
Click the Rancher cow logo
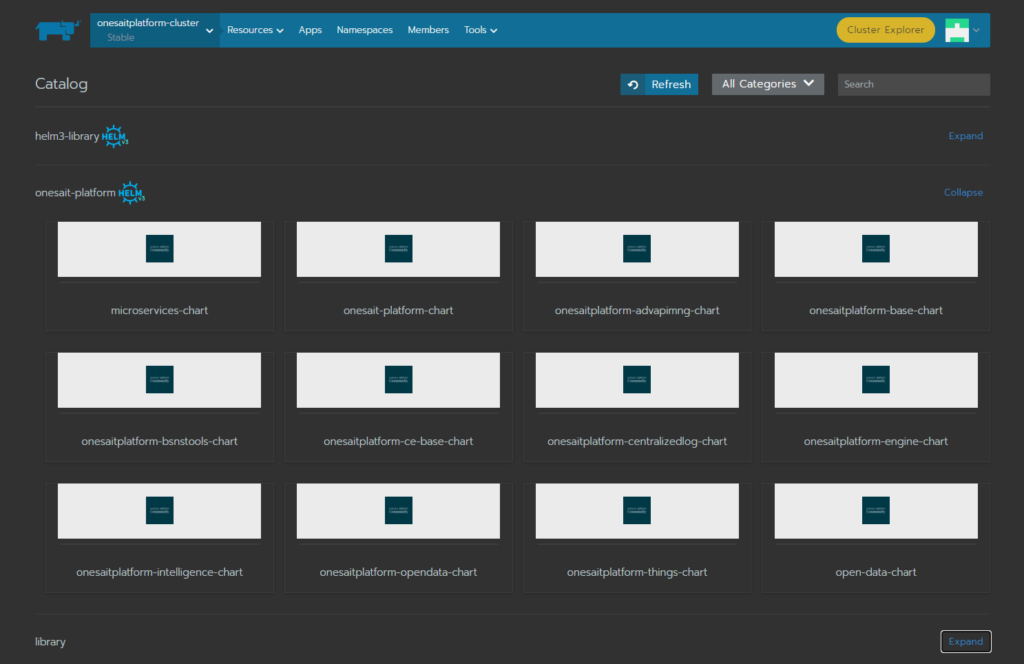pos(57,30)
